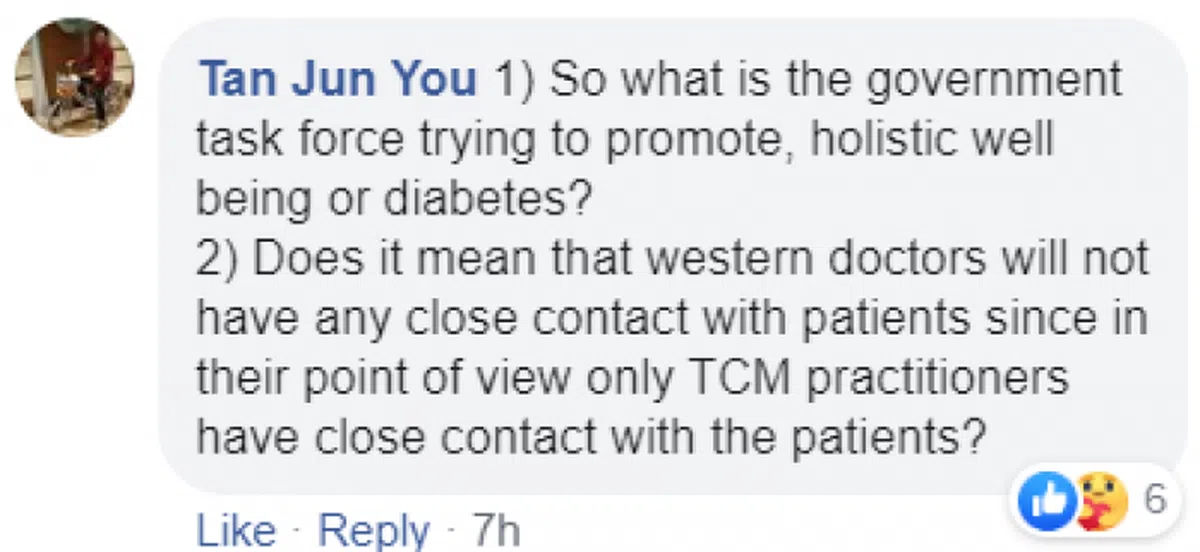The width and height of the screenshot is (1200, 552).
Task: Click the "1)" point marker
Action: click(x=513, y=80)
